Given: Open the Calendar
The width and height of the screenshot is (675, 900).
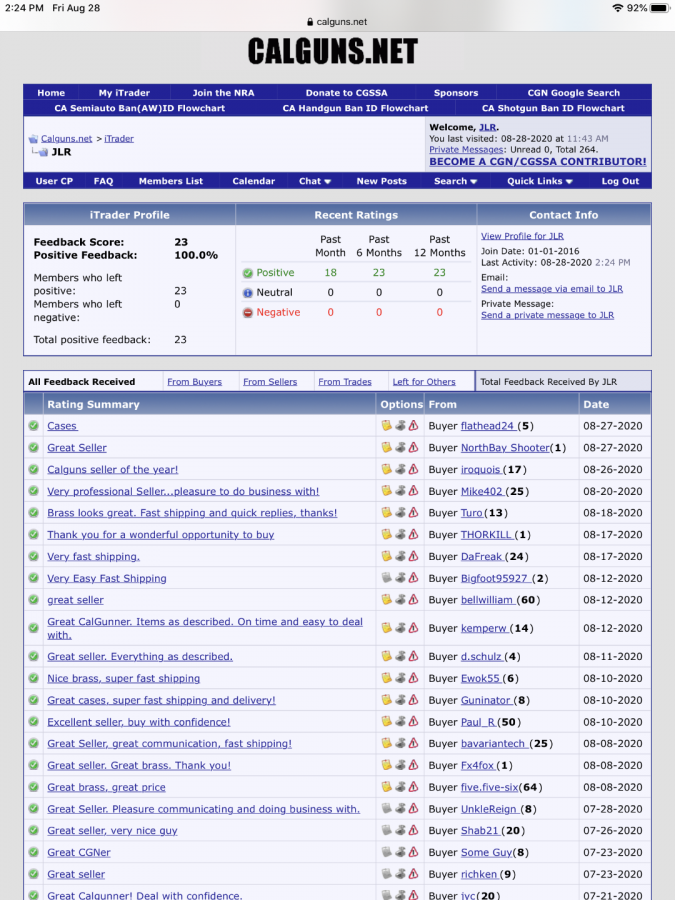Looking at the screenshot, I should tap(253, 181).
